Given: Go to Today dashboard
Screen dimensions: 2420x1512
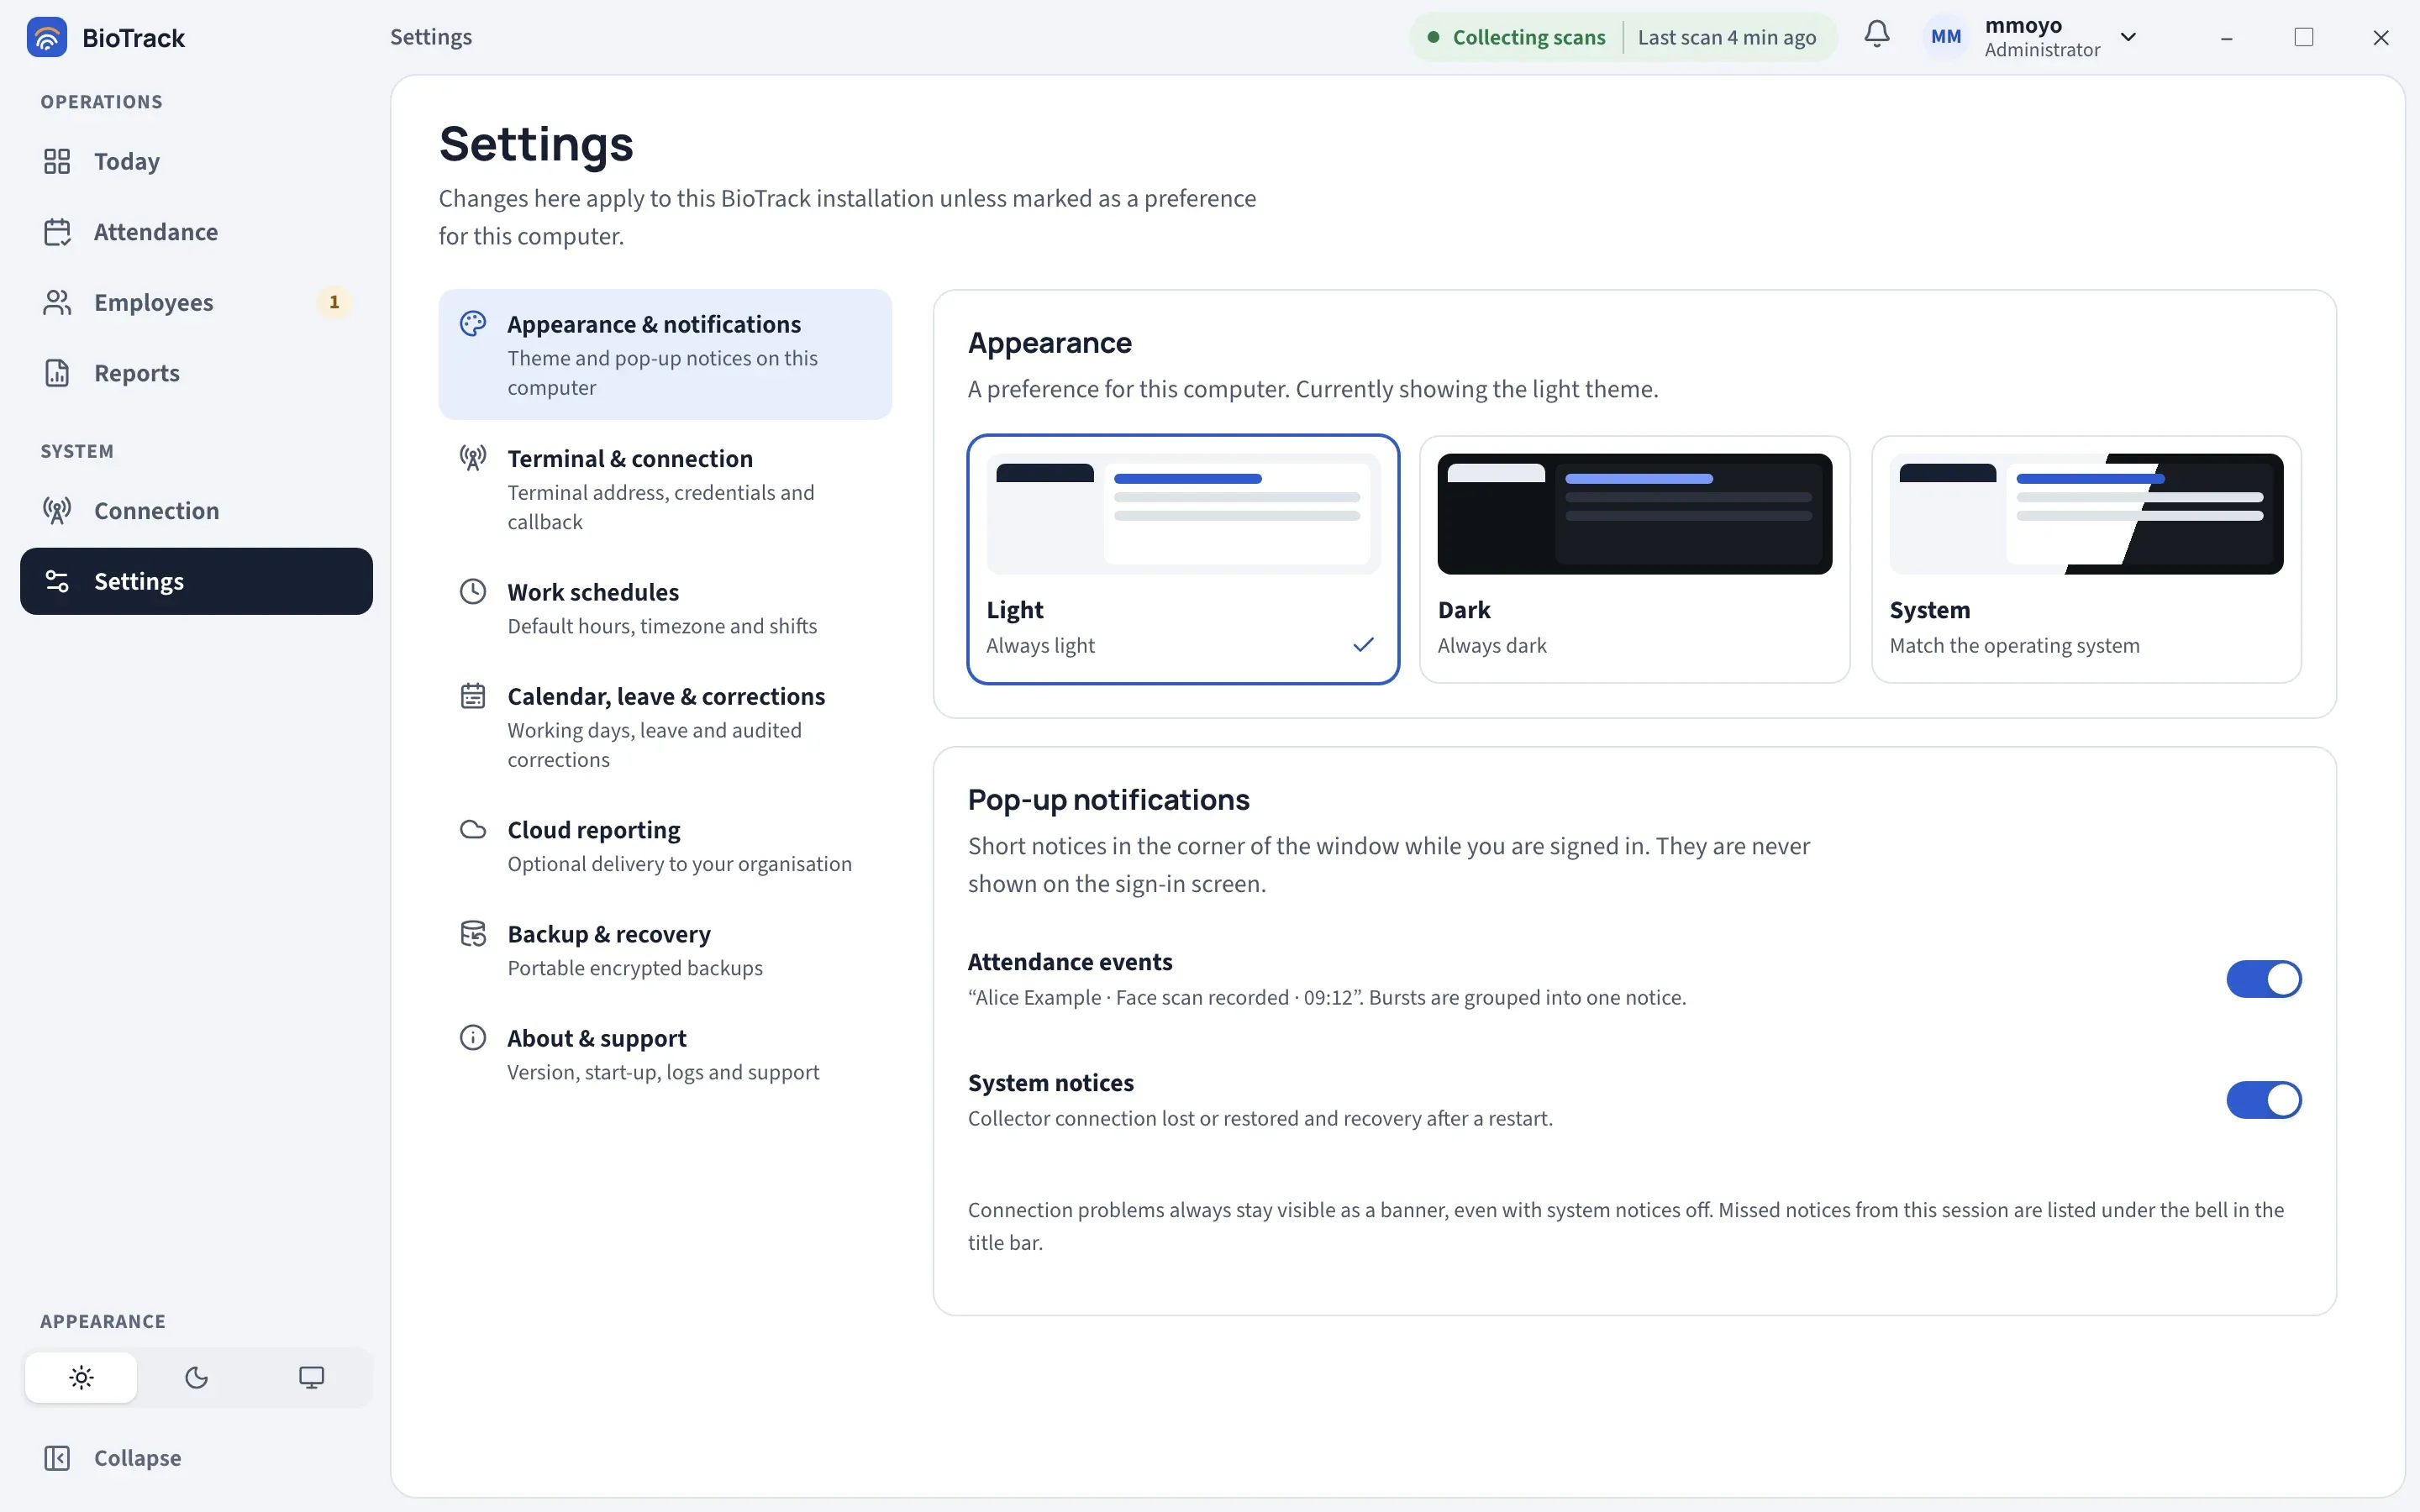Looking at the screenshot, I should (196, 161).
